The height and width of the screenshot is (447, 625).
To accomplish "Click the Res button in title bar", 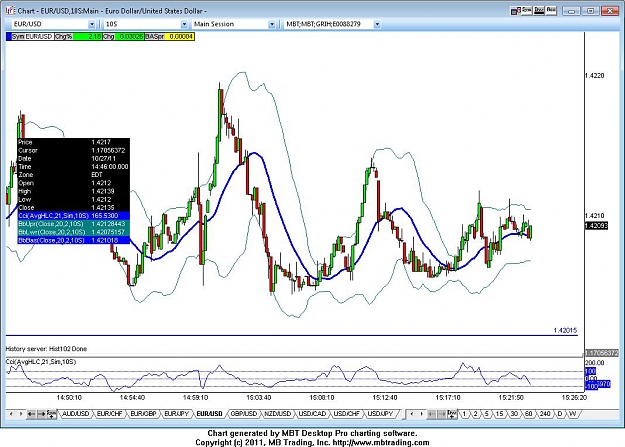I will (x=551, y=11).
